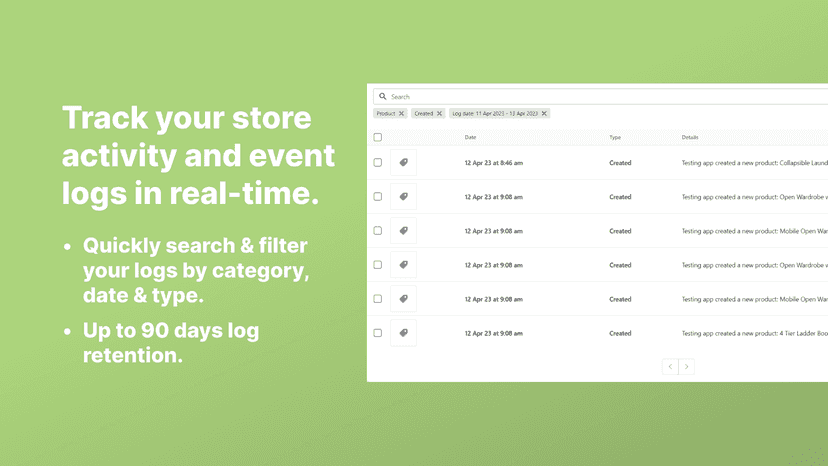This screenshot has height=466, width=828.
Task: Click details text of first Mobile Open row
Action: [x=755, y=231]
